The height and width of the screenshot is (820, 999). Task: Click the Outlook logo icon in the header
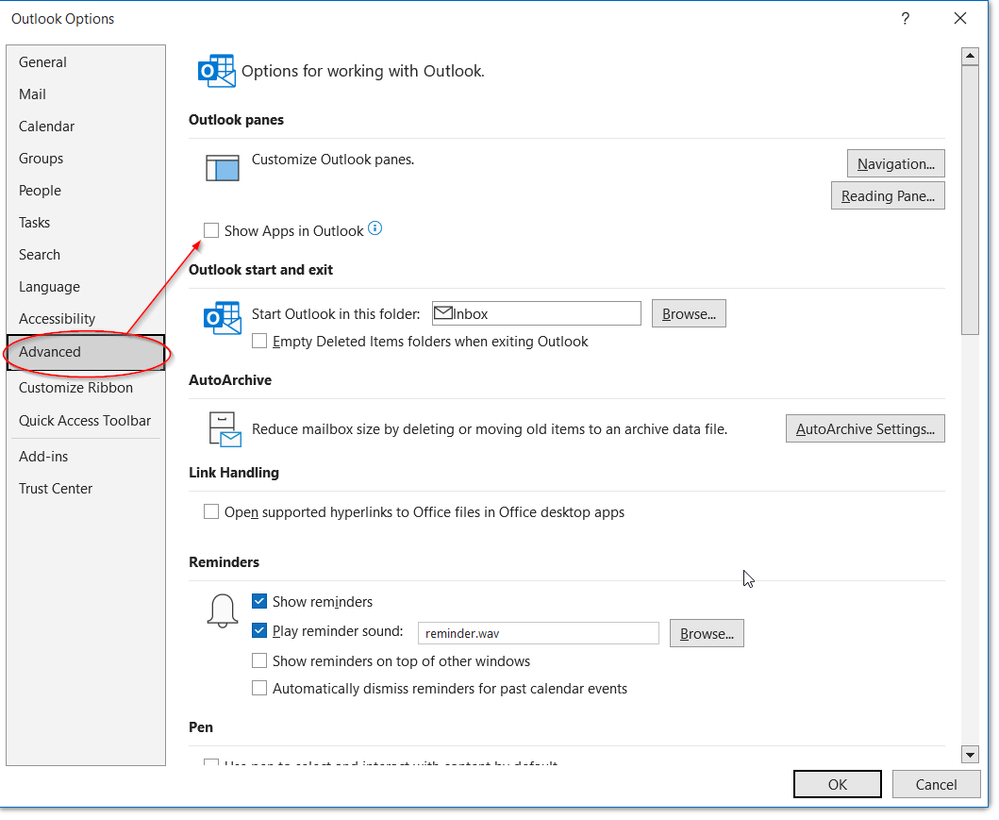[x=217, y=70]
